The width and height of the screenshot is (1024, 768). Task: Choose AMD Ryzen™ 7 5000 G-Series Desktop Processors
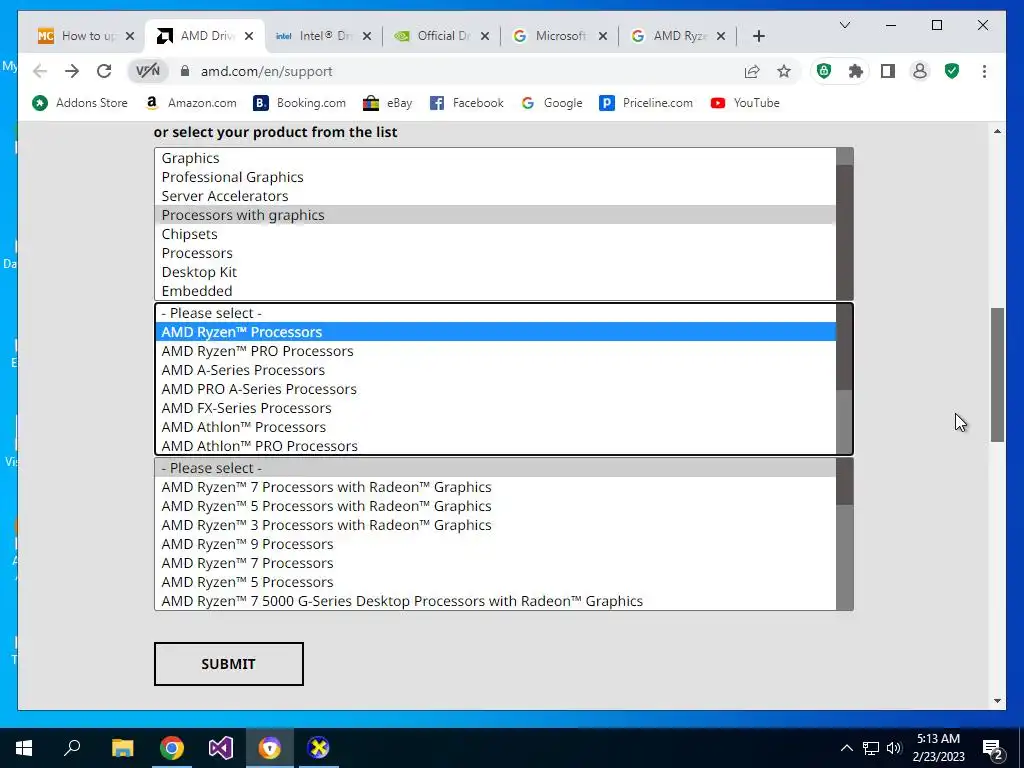(x=495, y=601)
